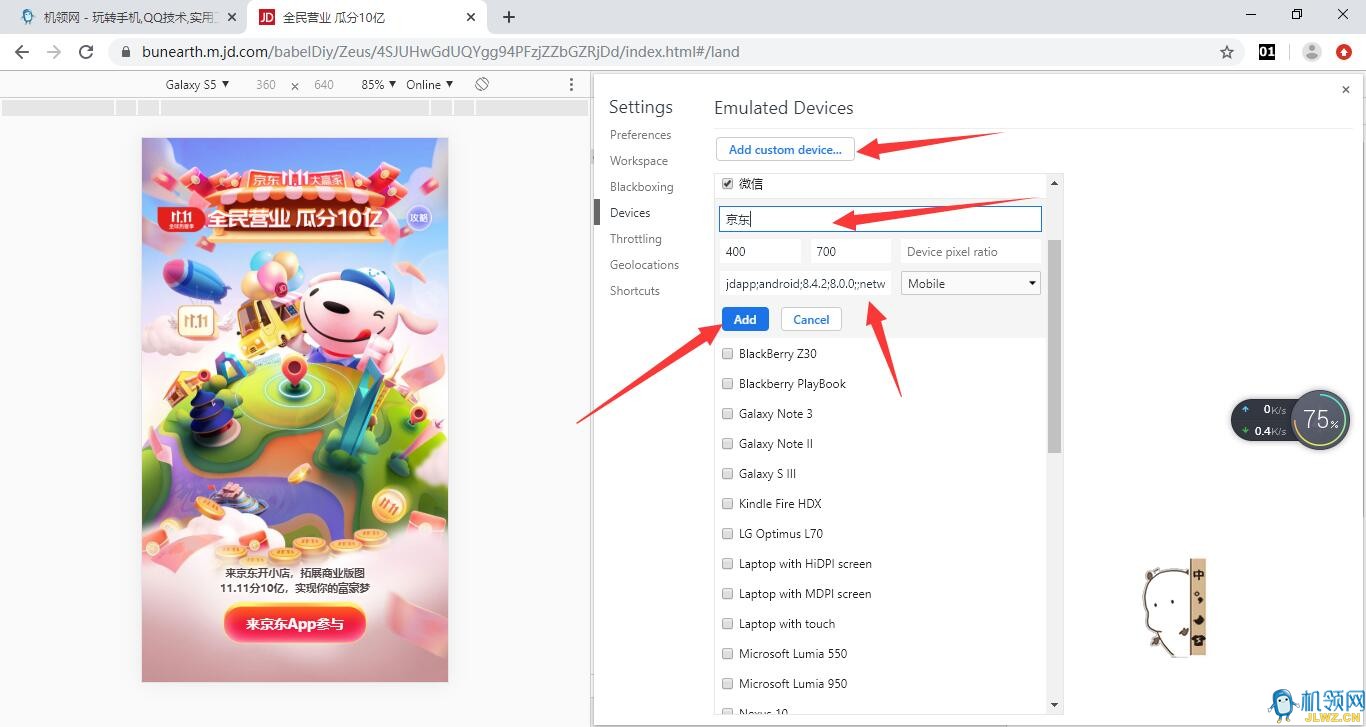Image resolution: width=1366 pixels, height=727 pixels.
Task: Click device list scroll down arrow
Action: [x=1054, y=704]
